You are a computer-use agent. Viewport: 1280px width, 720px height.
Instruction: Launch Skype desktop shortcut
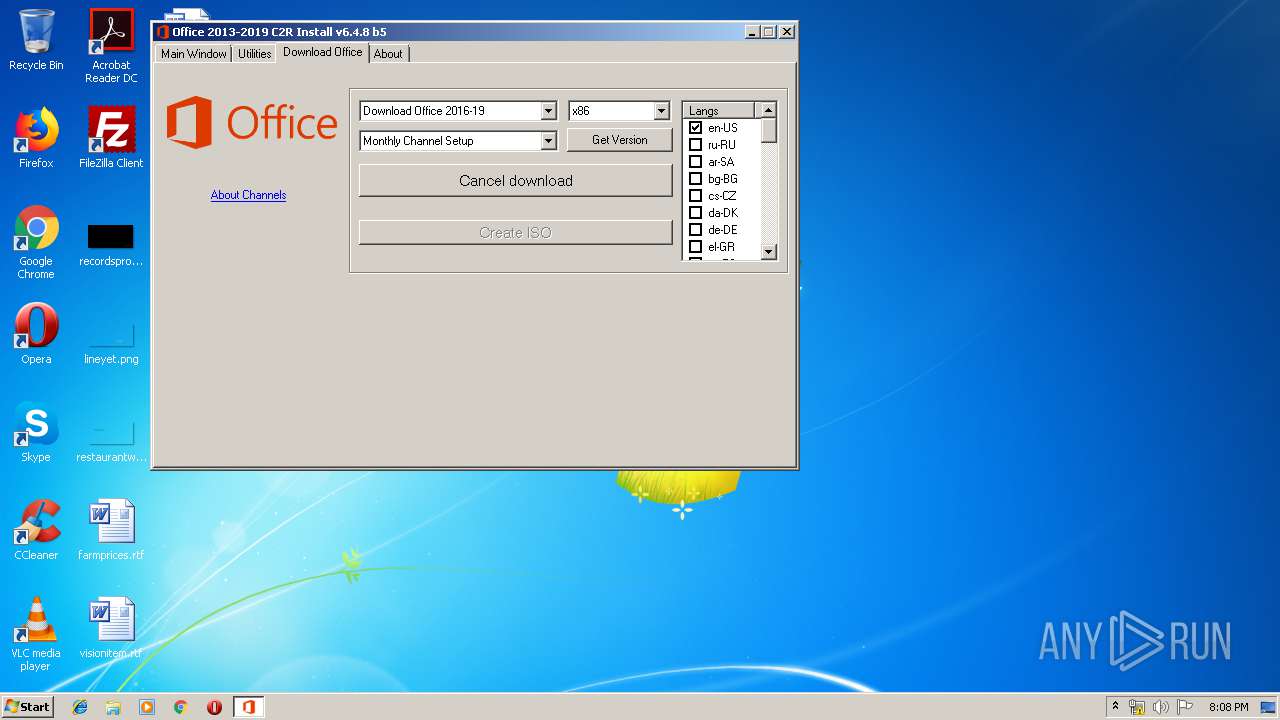click(x=36, y=432)
